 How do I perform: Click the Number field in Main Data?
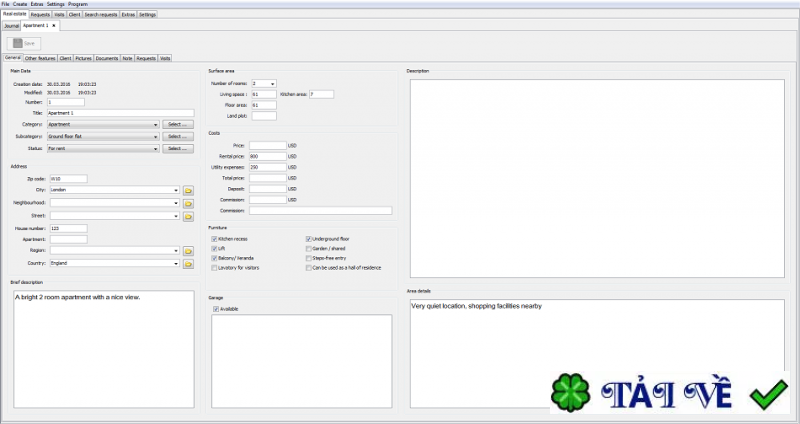point(66,103)
